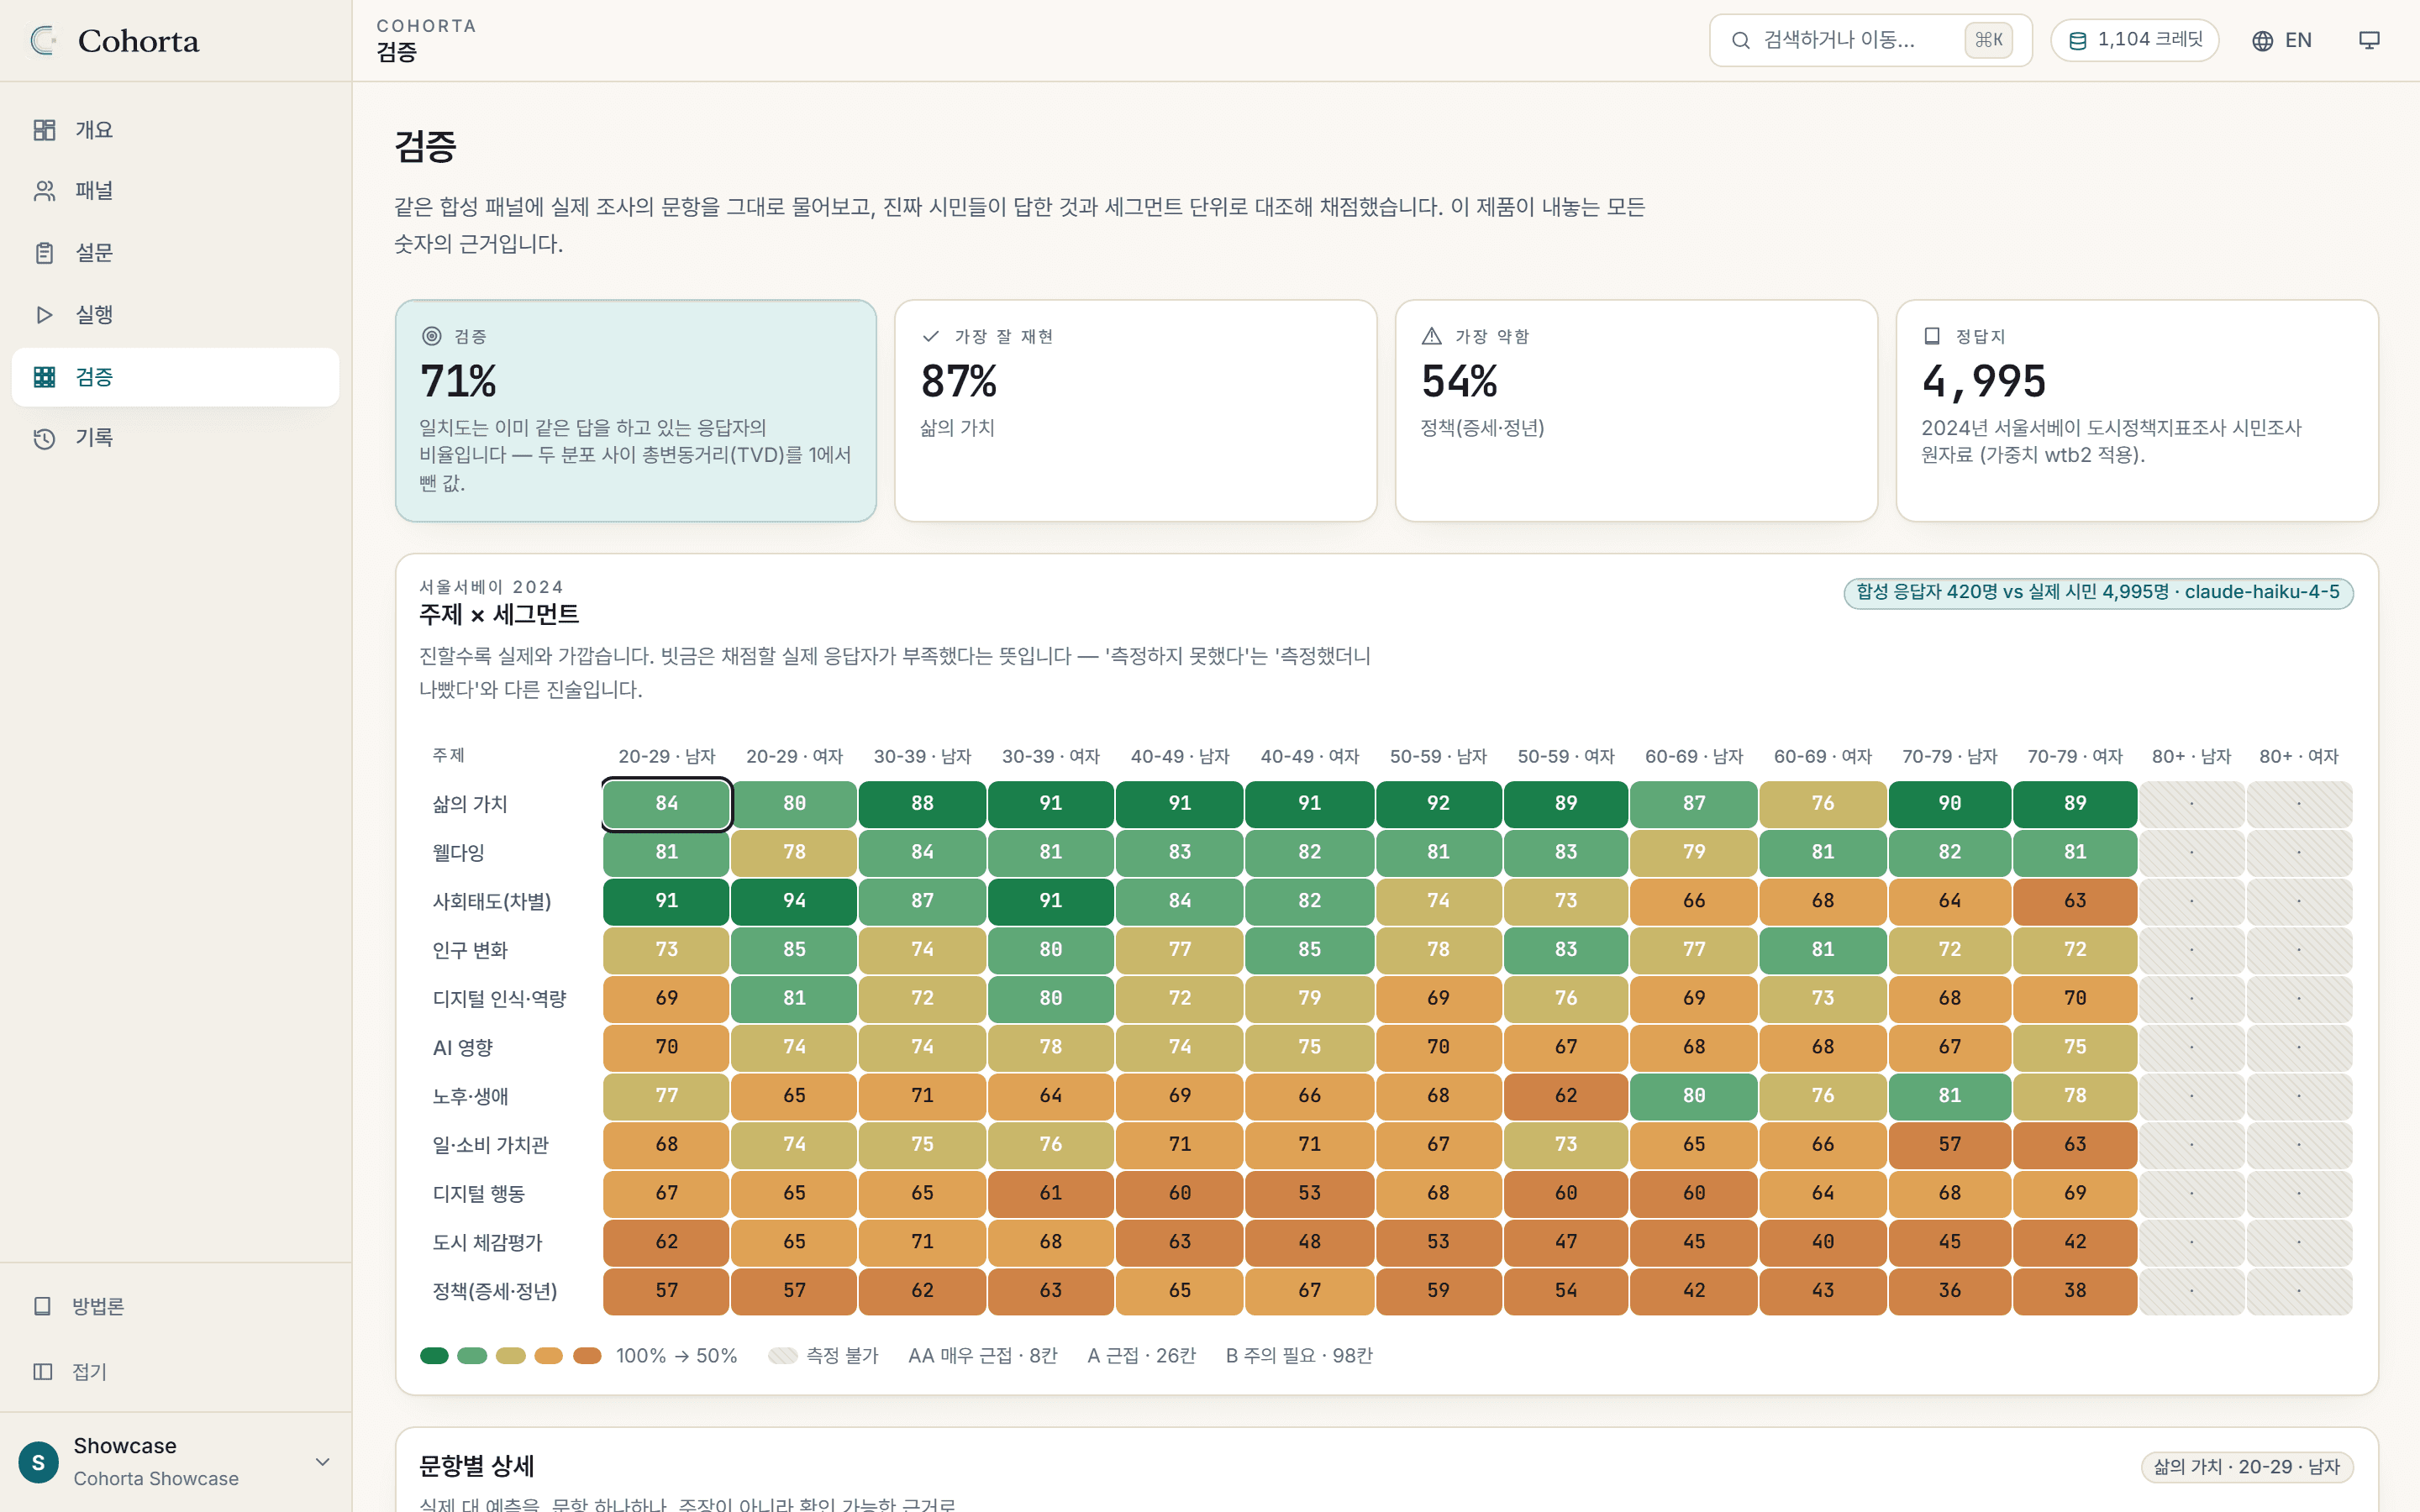The image size is (2420, 1512).
Task: Select cell 36 for 정책(증세·정년), 70-79 · 남자
Action: point(1950,1291)
